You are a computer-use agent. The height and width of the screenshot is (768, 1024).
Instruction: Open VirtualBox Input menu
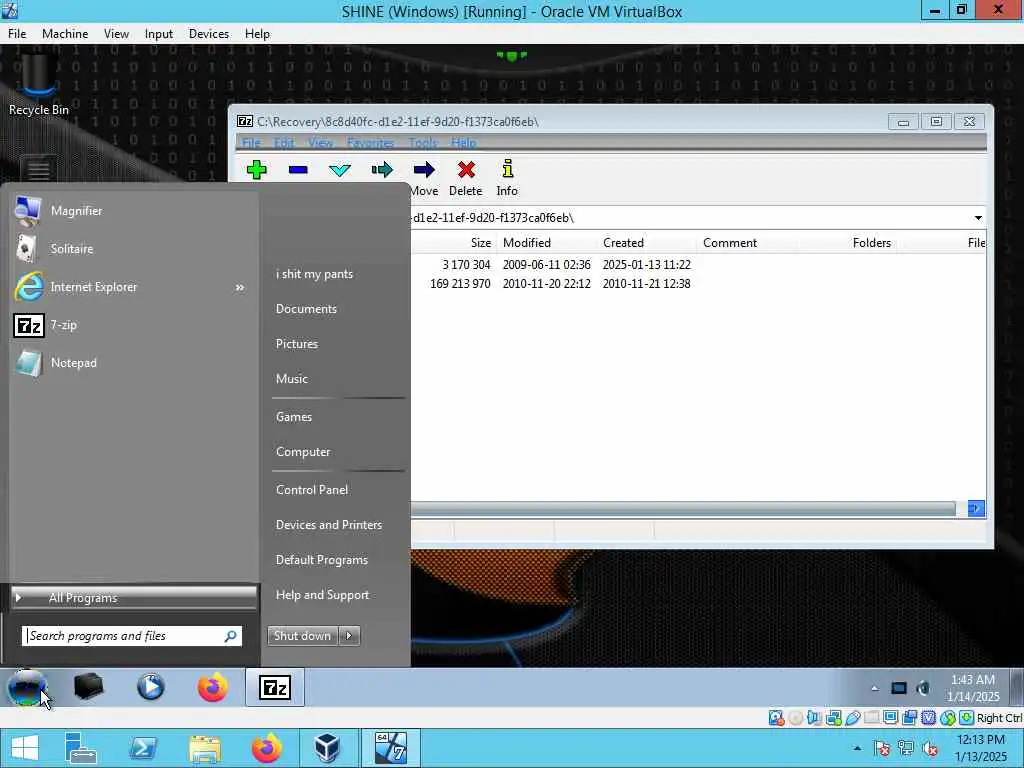pos(159,34)
